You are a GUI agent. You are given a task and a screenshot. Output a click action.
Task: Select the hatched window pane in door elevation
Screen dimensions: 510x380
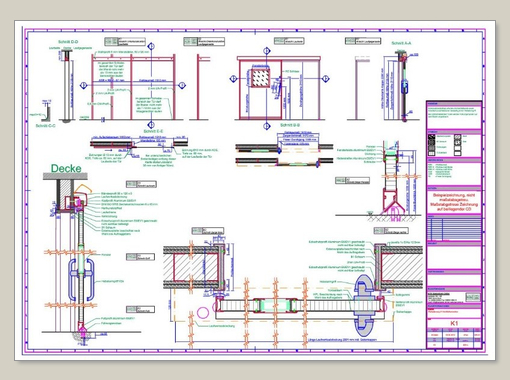coord(260,78)
